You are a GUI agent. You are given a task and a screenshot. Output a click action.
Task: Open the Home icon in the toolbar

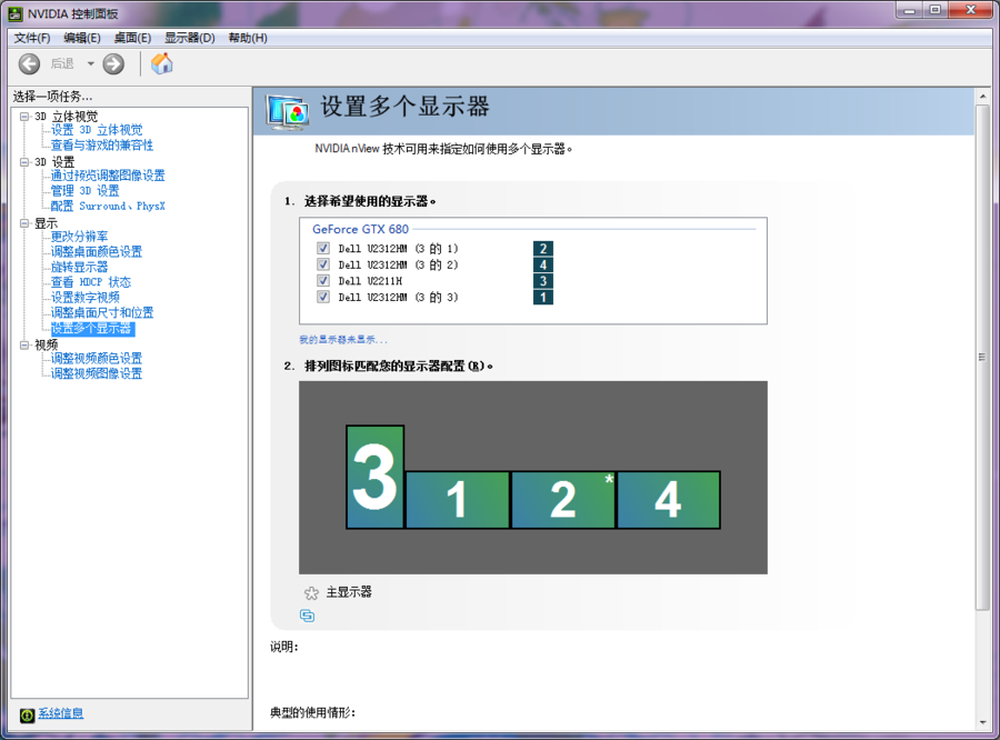pos(162,64)
